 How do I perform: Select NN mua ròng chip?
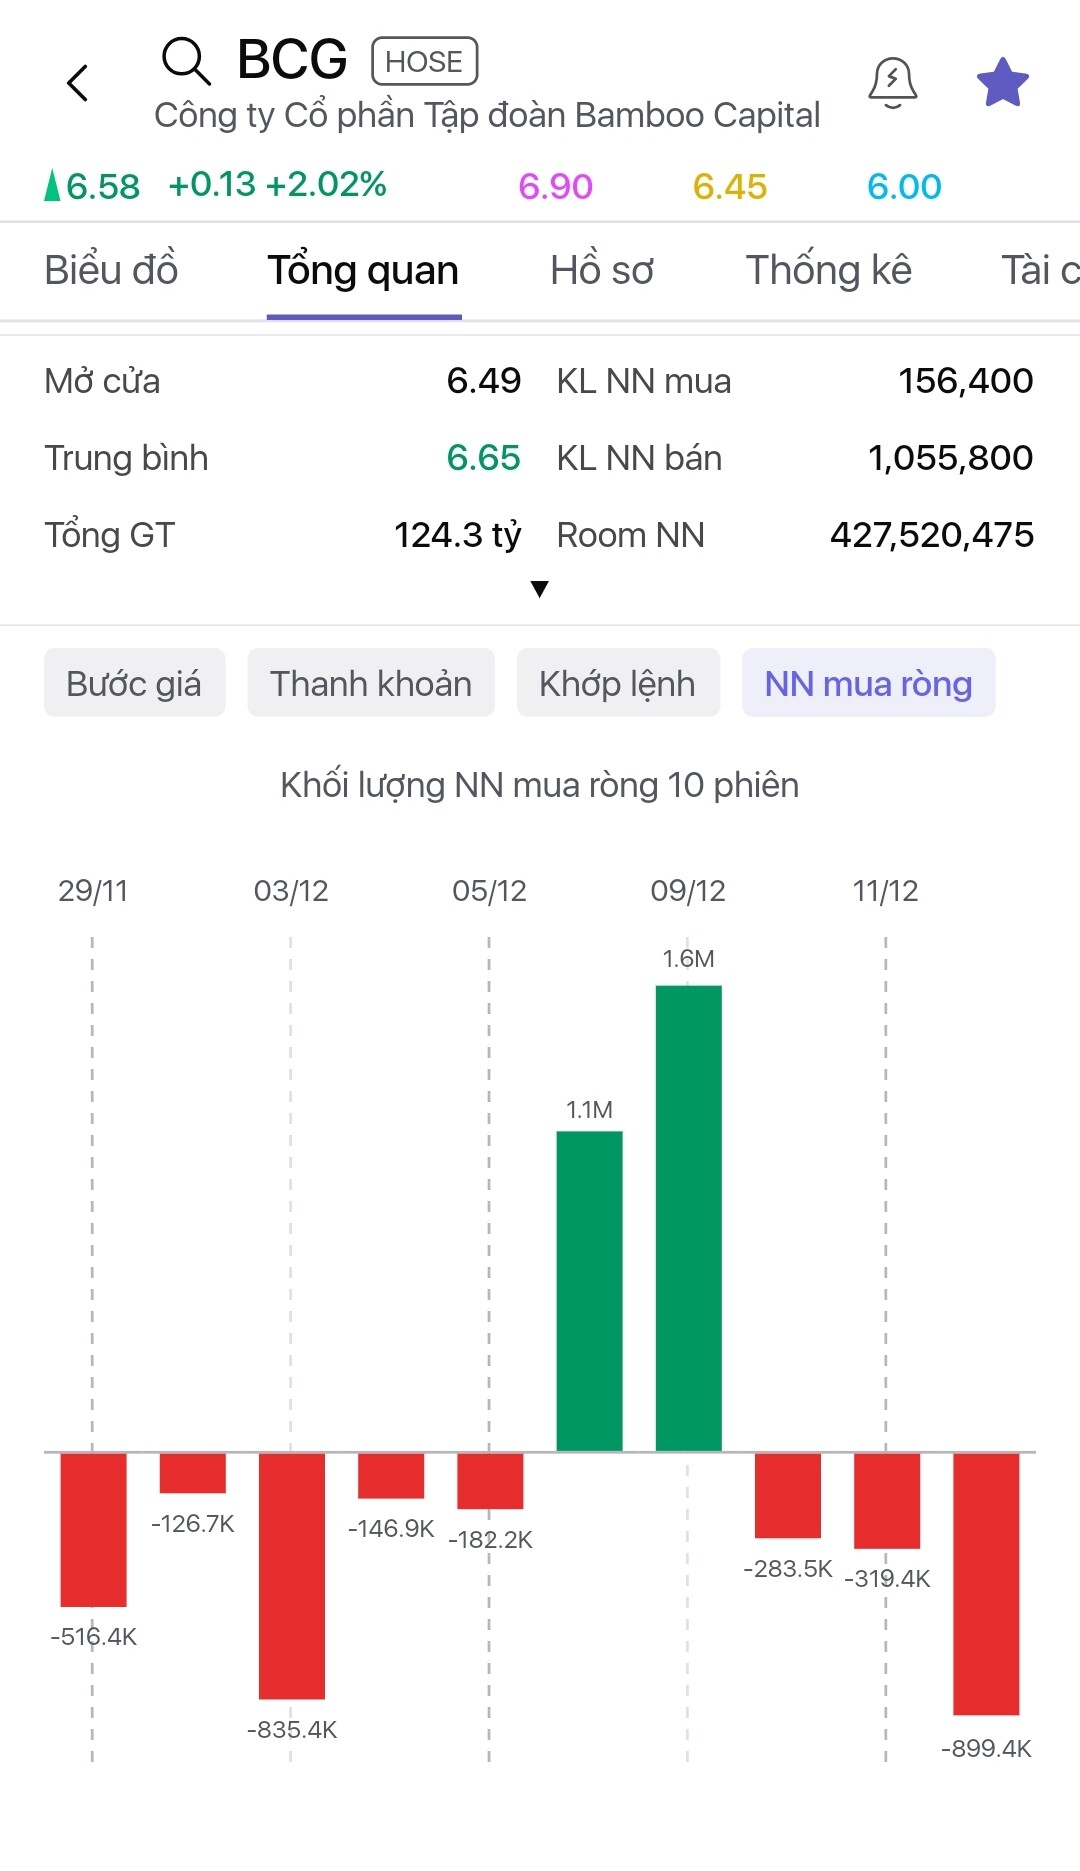coord(868,684)
